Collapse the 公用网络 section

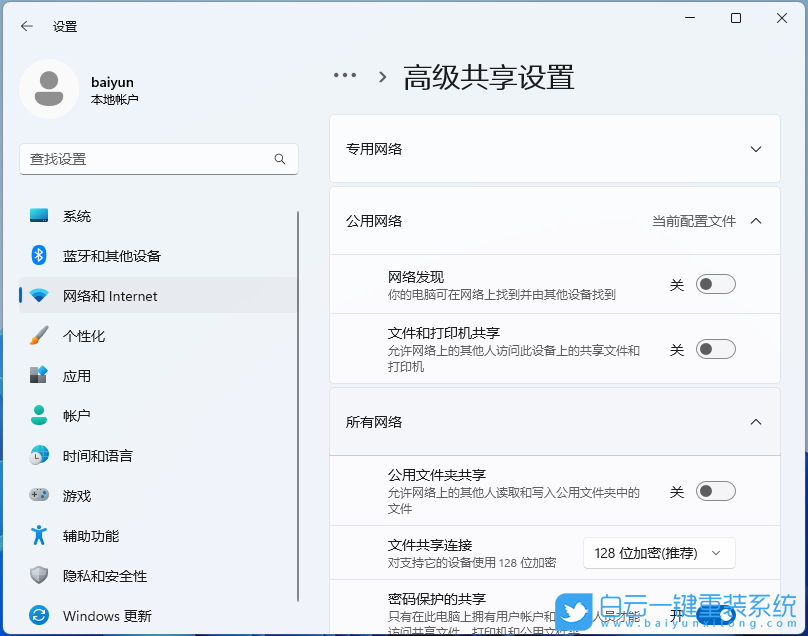756,220
